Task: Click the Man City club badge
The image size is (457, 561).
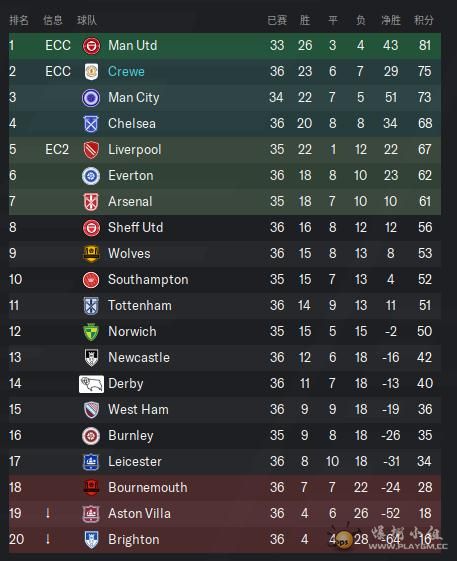Action: pyautogui.click(x=91, y=97)
